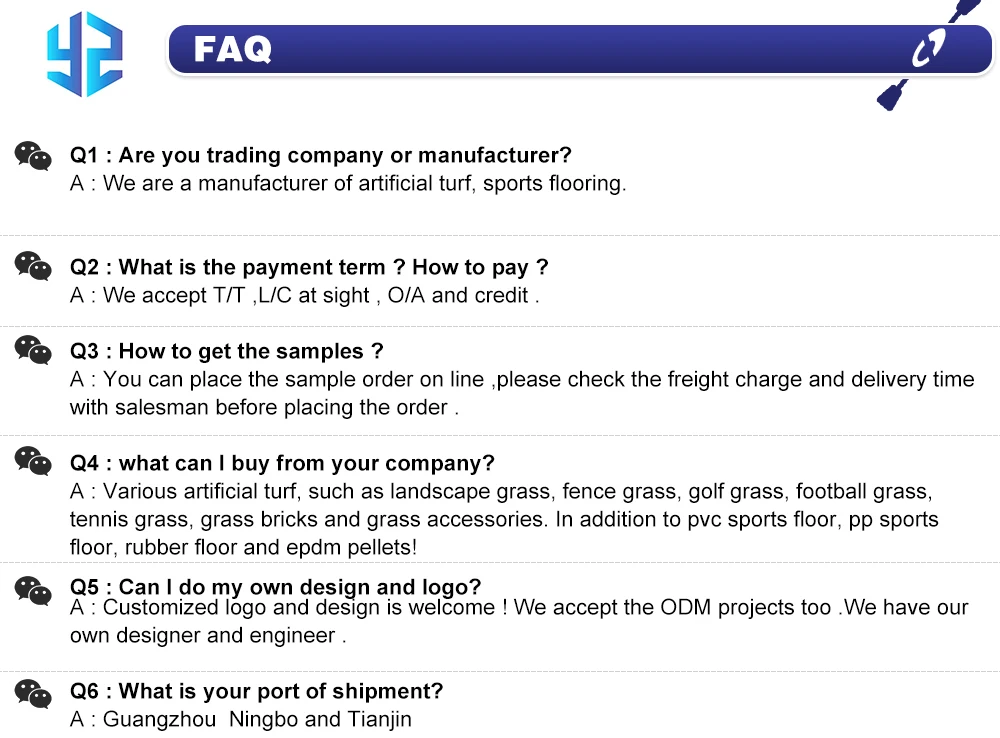The height and width of the screenshot is (738, 1000).
Task: Select question 'What is the payment term'
Action: pyautogui.click(x=309, y=268)
